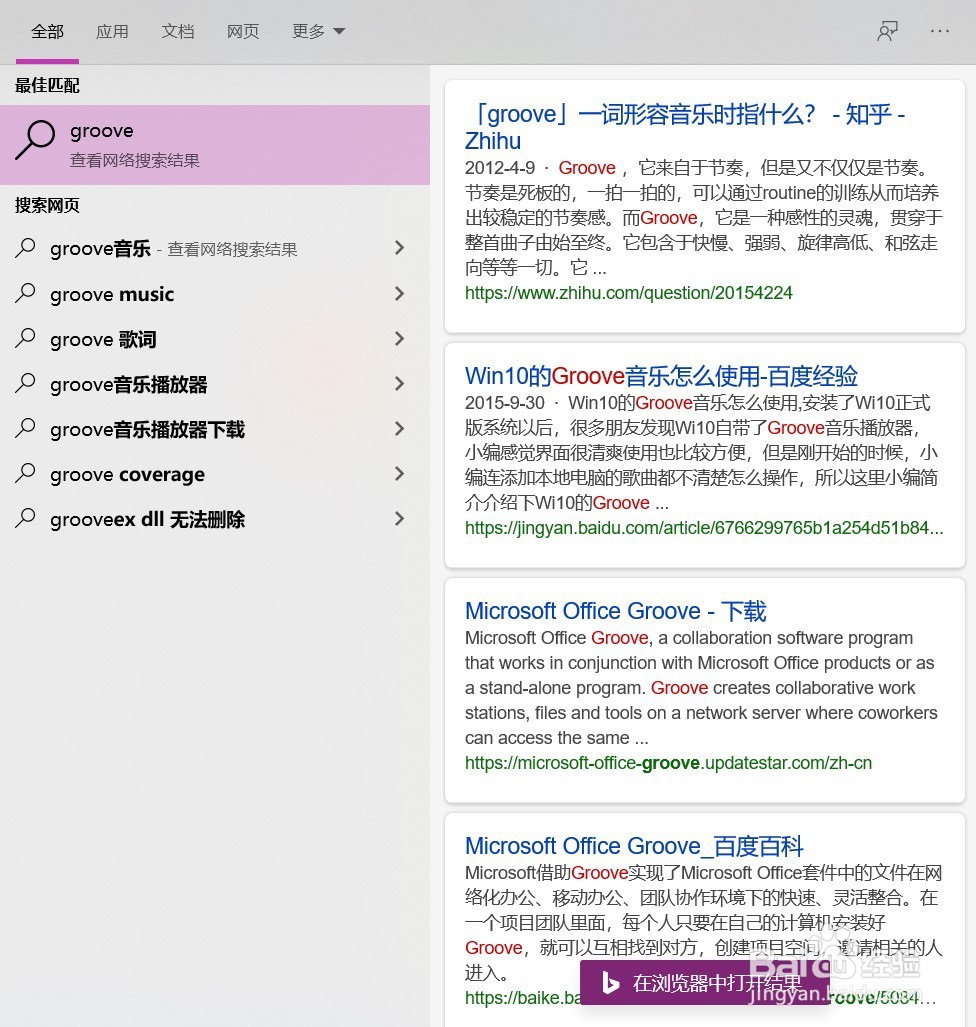Click the jingyan.baidu.com article URL
976x1027 pixels.
pyautogui.click(x=704, y=528)
